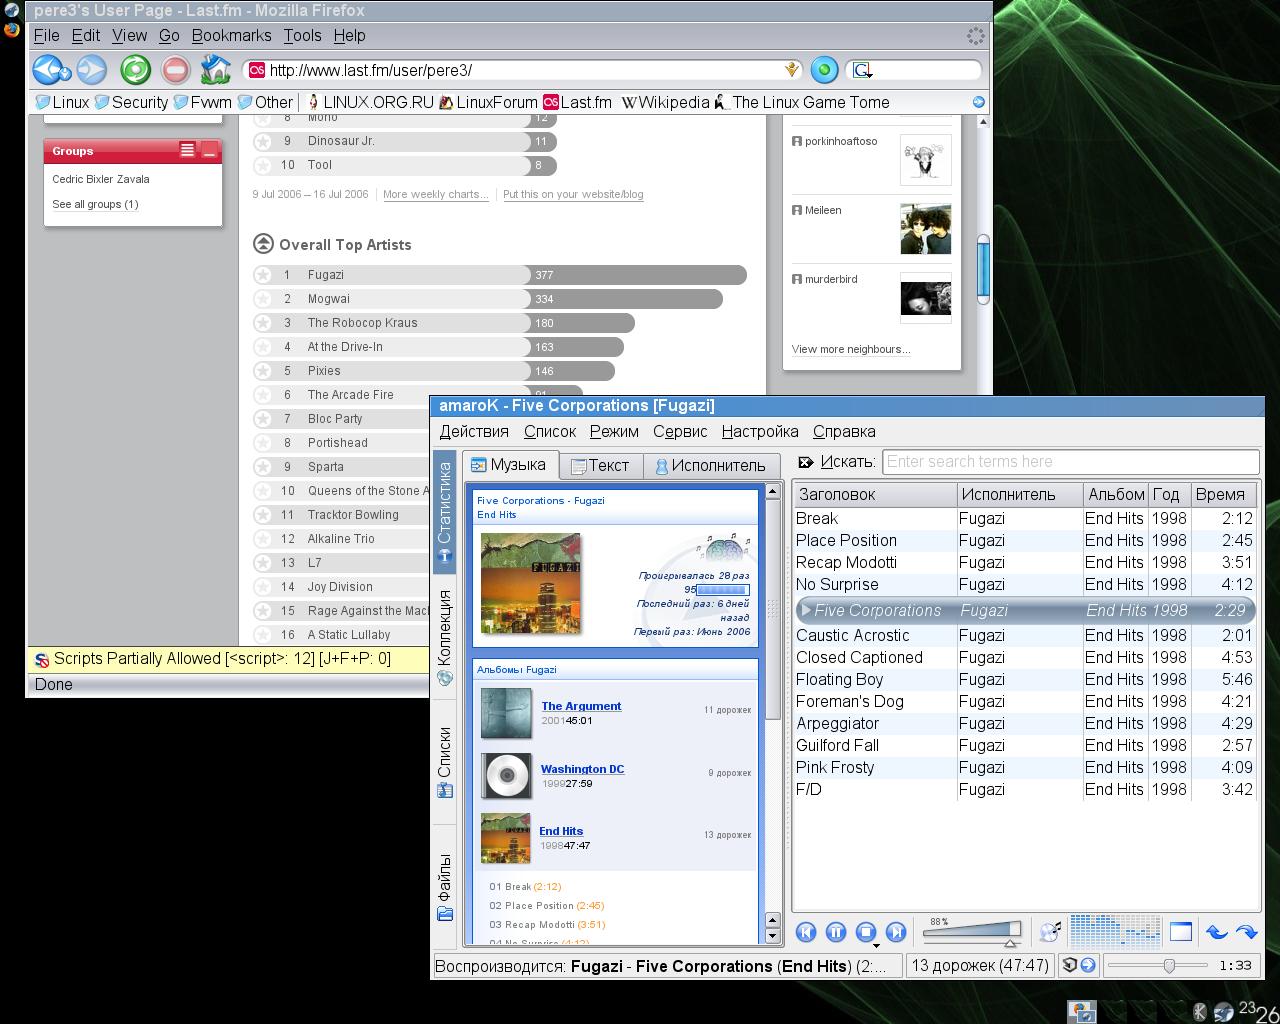
Task: Redo playlist change in amaroK
Action: [x=1246, y=932]
